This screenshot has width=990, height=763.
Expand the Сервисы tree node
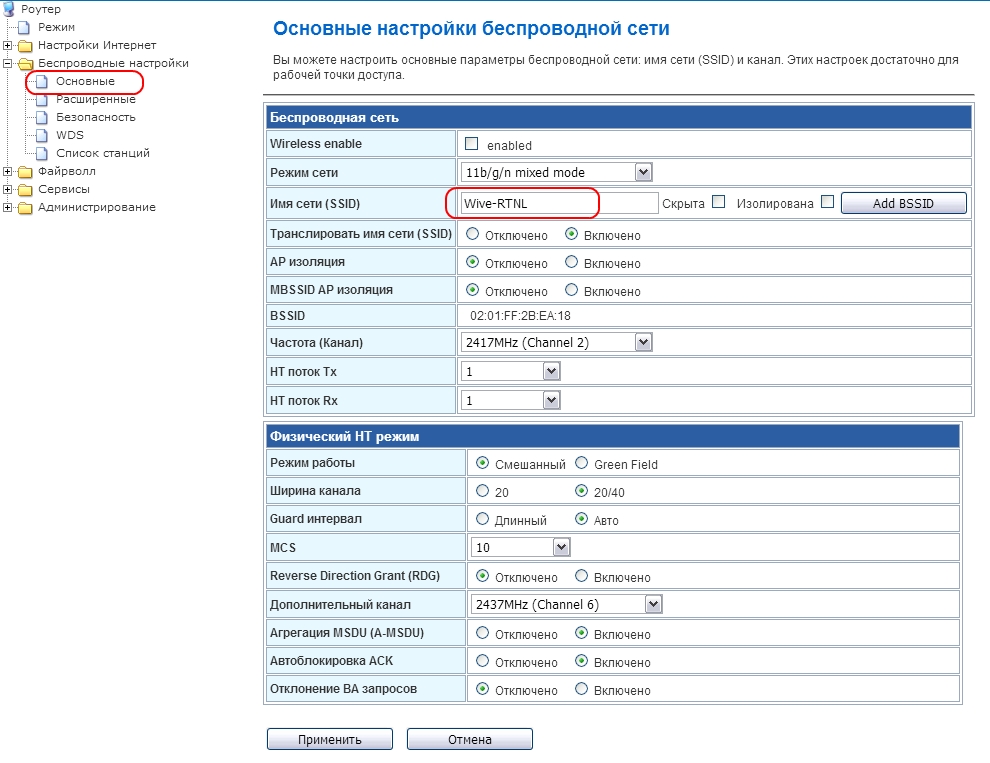click(x=8, y=189)
